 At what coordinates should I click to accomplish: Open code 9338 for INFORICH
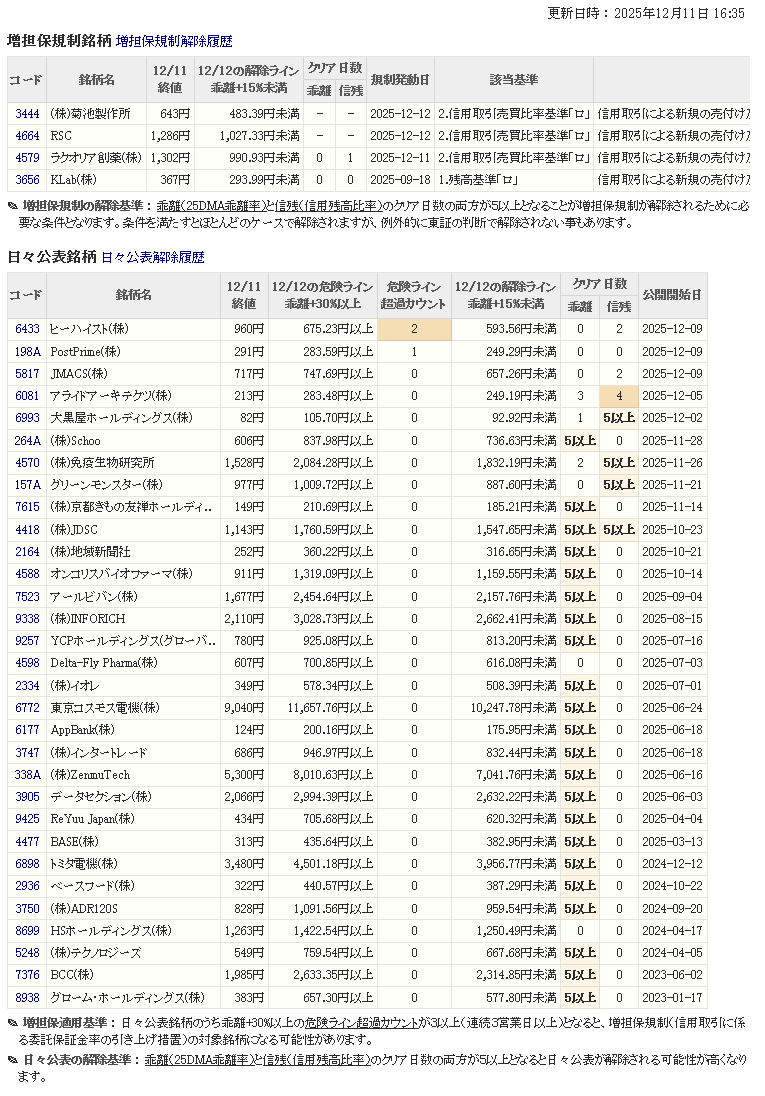(x=27, y=619)
